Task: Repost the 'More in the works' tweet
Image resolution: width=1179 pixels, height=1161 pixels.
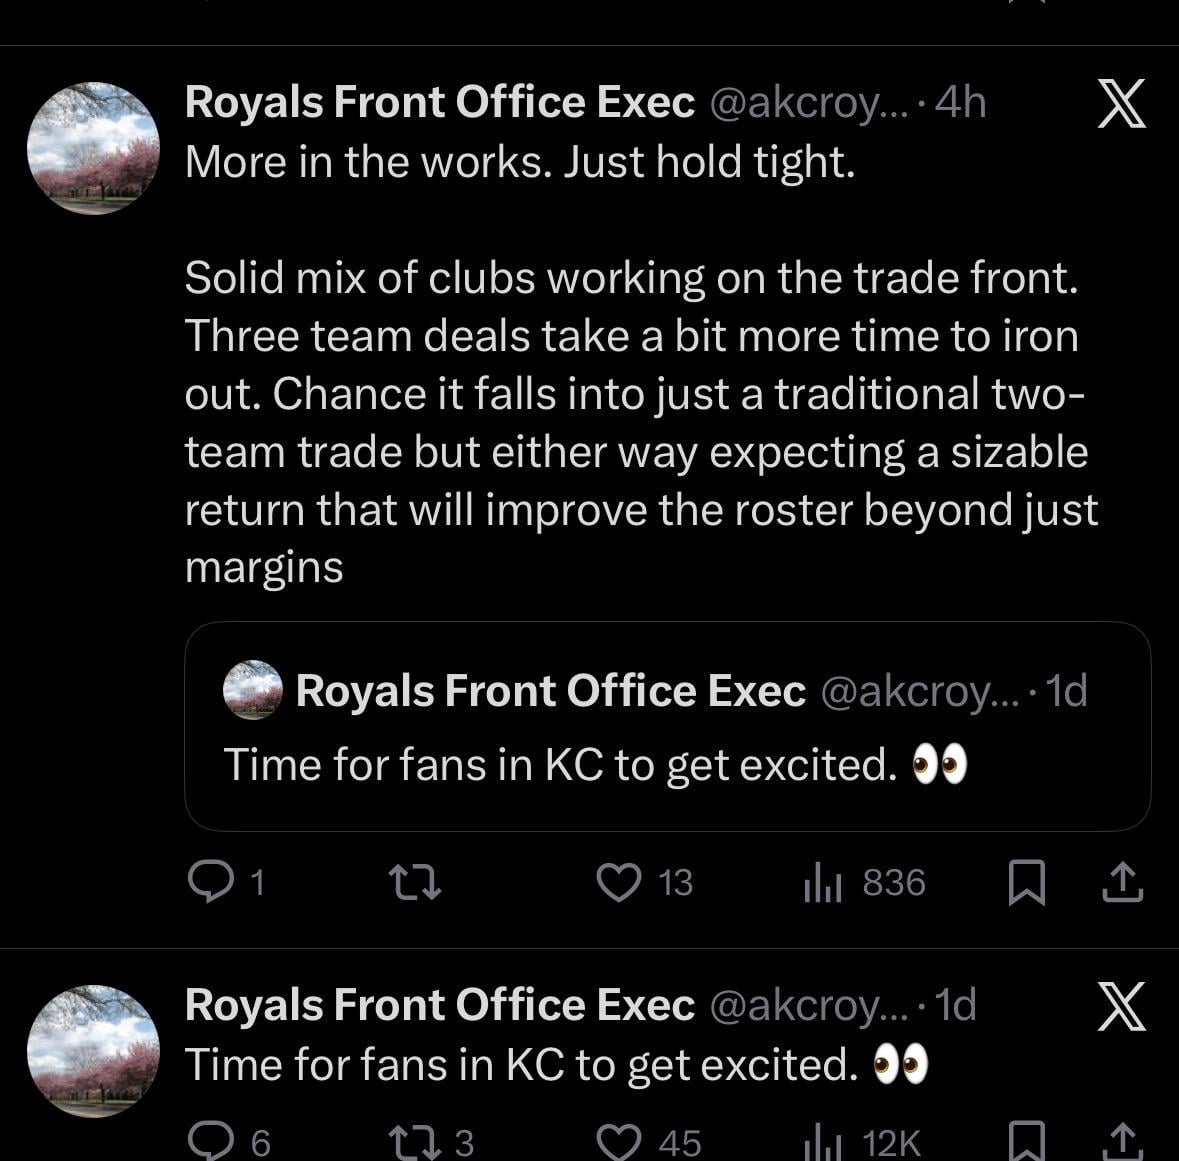Action: [413, 882]
